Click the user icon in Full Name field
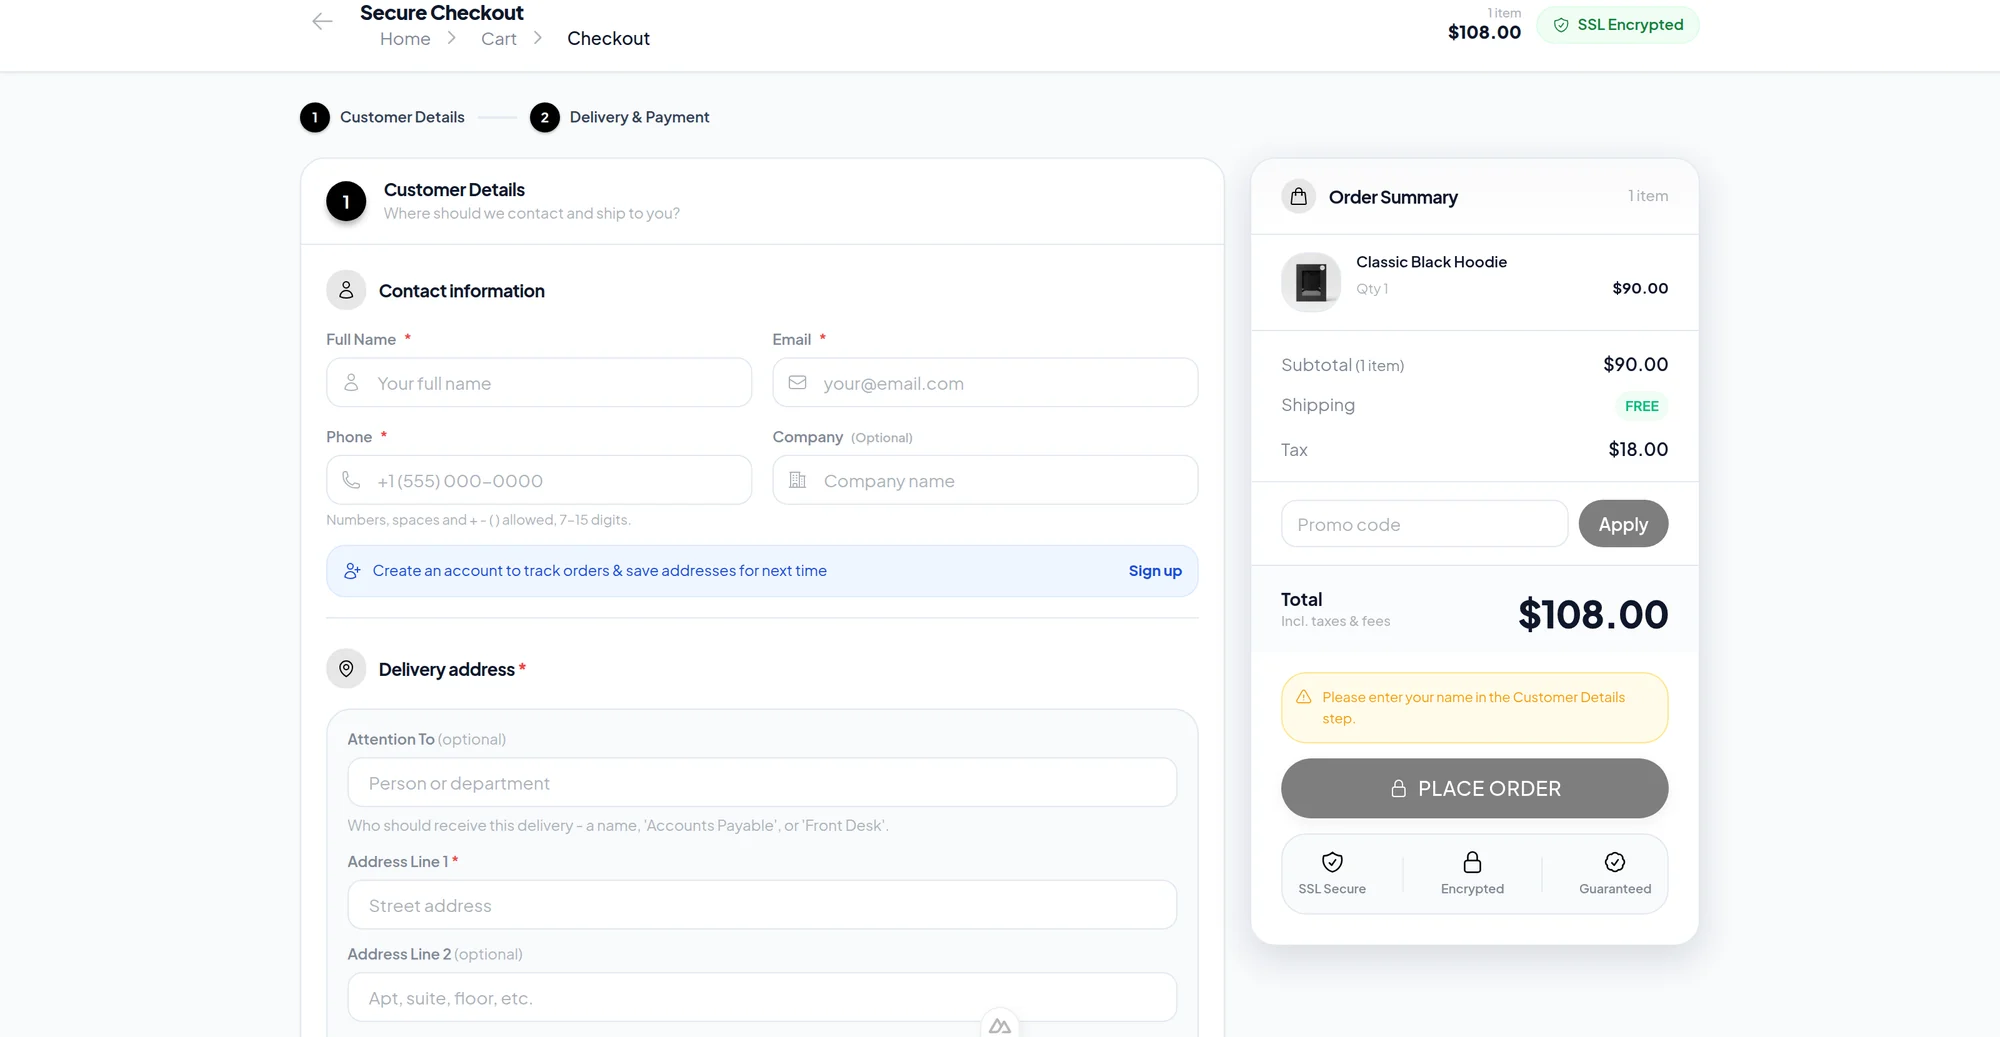 (351, 383)
